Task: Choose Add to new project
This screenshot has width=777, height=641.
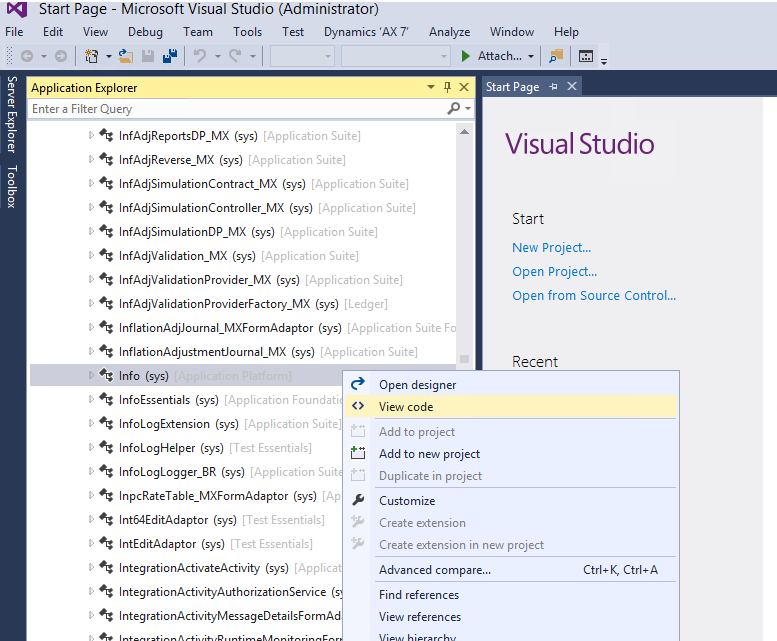Action: point(429,454)
